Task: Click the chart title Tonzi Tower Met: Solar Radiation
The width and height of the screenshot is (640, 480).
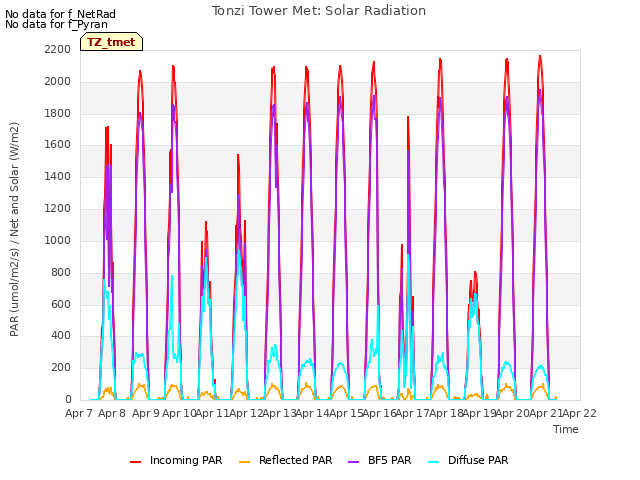Action: pyautogui.click(x=319, y=11)
